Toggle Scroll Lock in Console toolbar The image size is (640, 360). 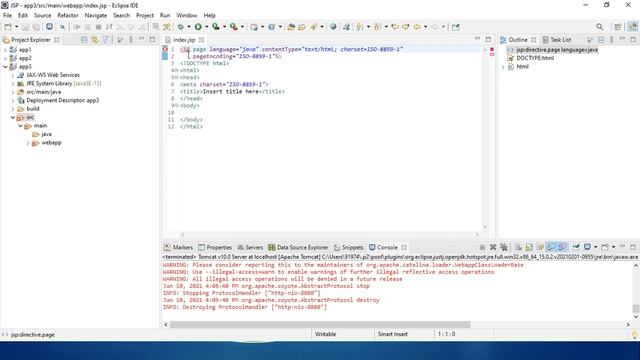(x=529, y=247)
